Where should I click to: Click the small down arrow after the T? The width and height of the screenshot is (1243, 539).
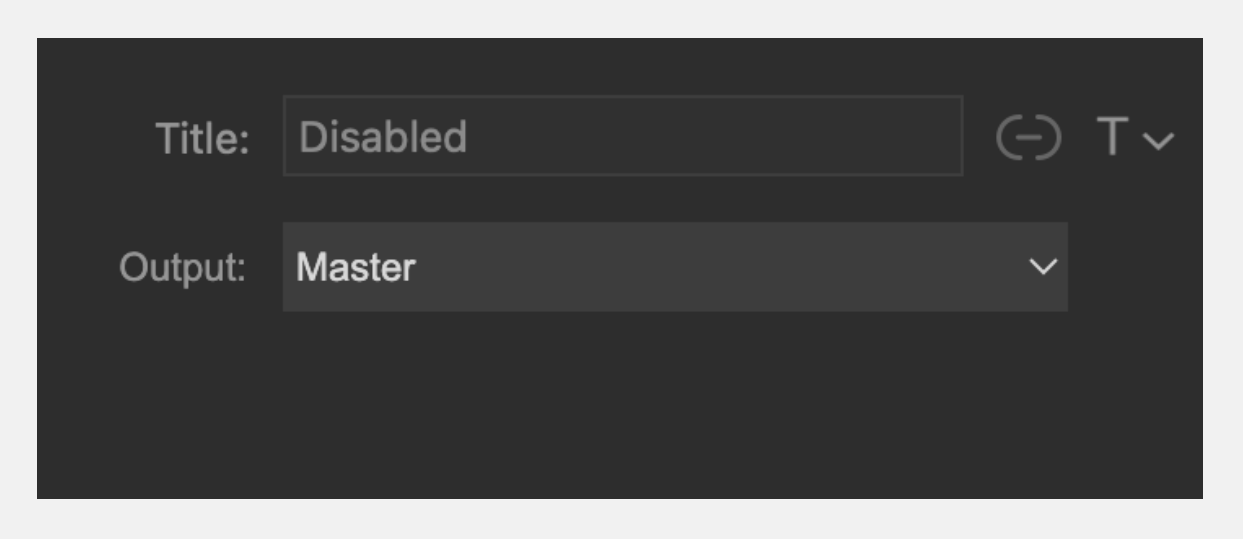pos(1157,142)
